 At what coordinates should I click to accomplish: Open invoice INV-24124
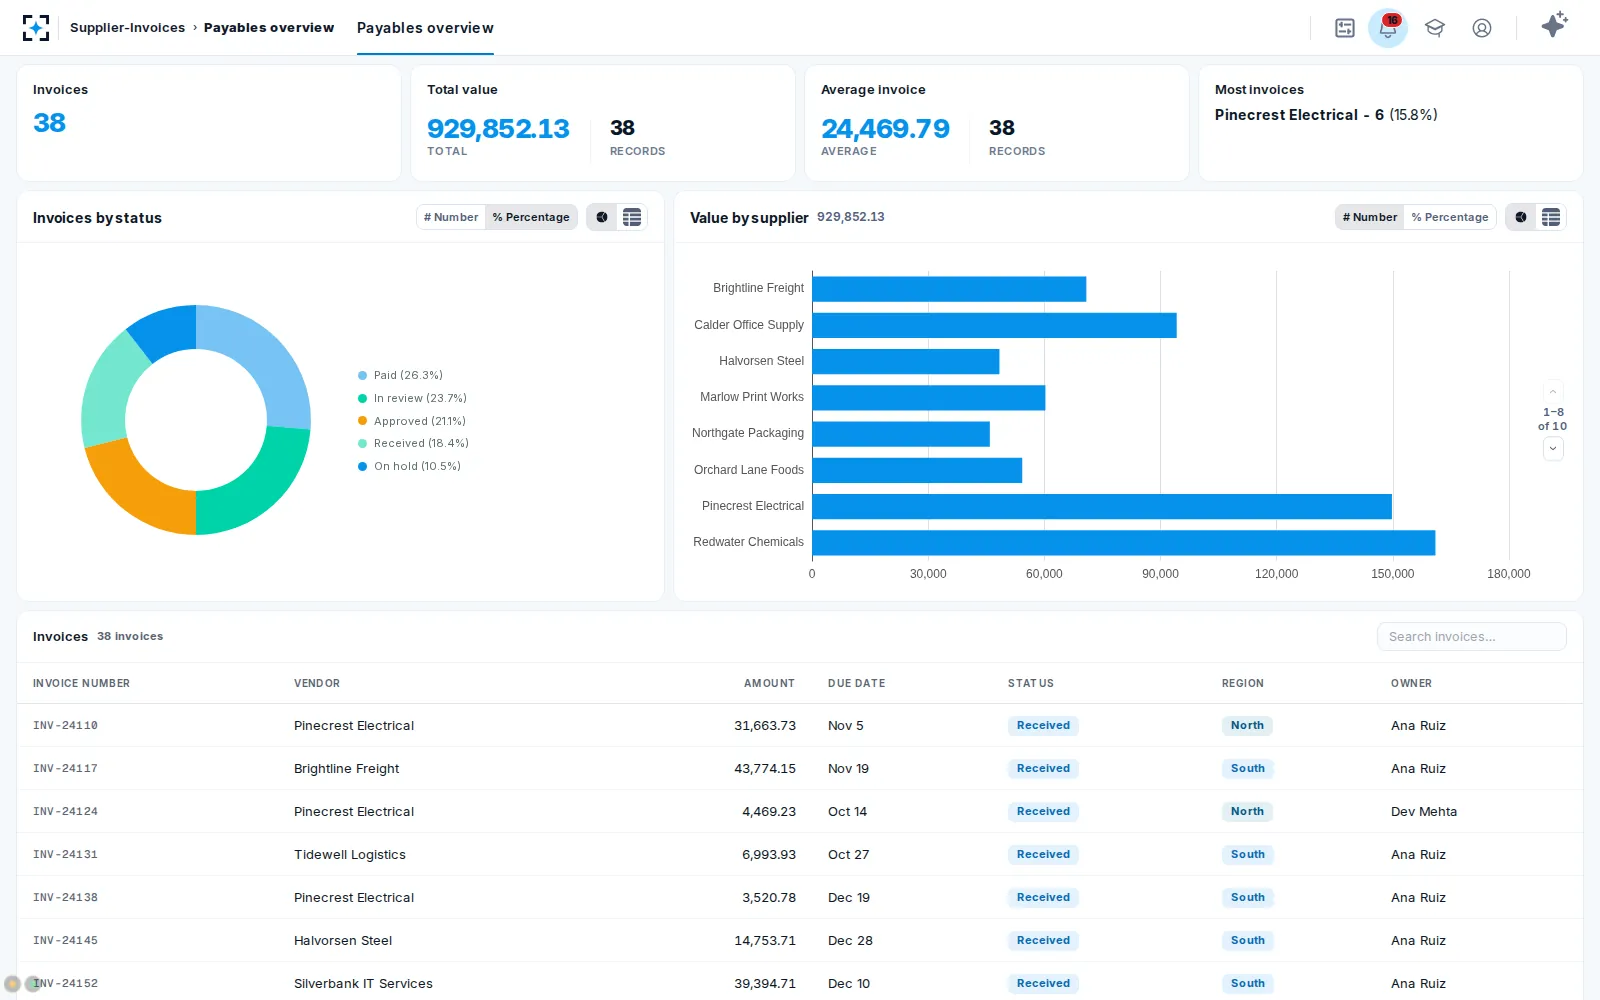click(x=65, y=812)
